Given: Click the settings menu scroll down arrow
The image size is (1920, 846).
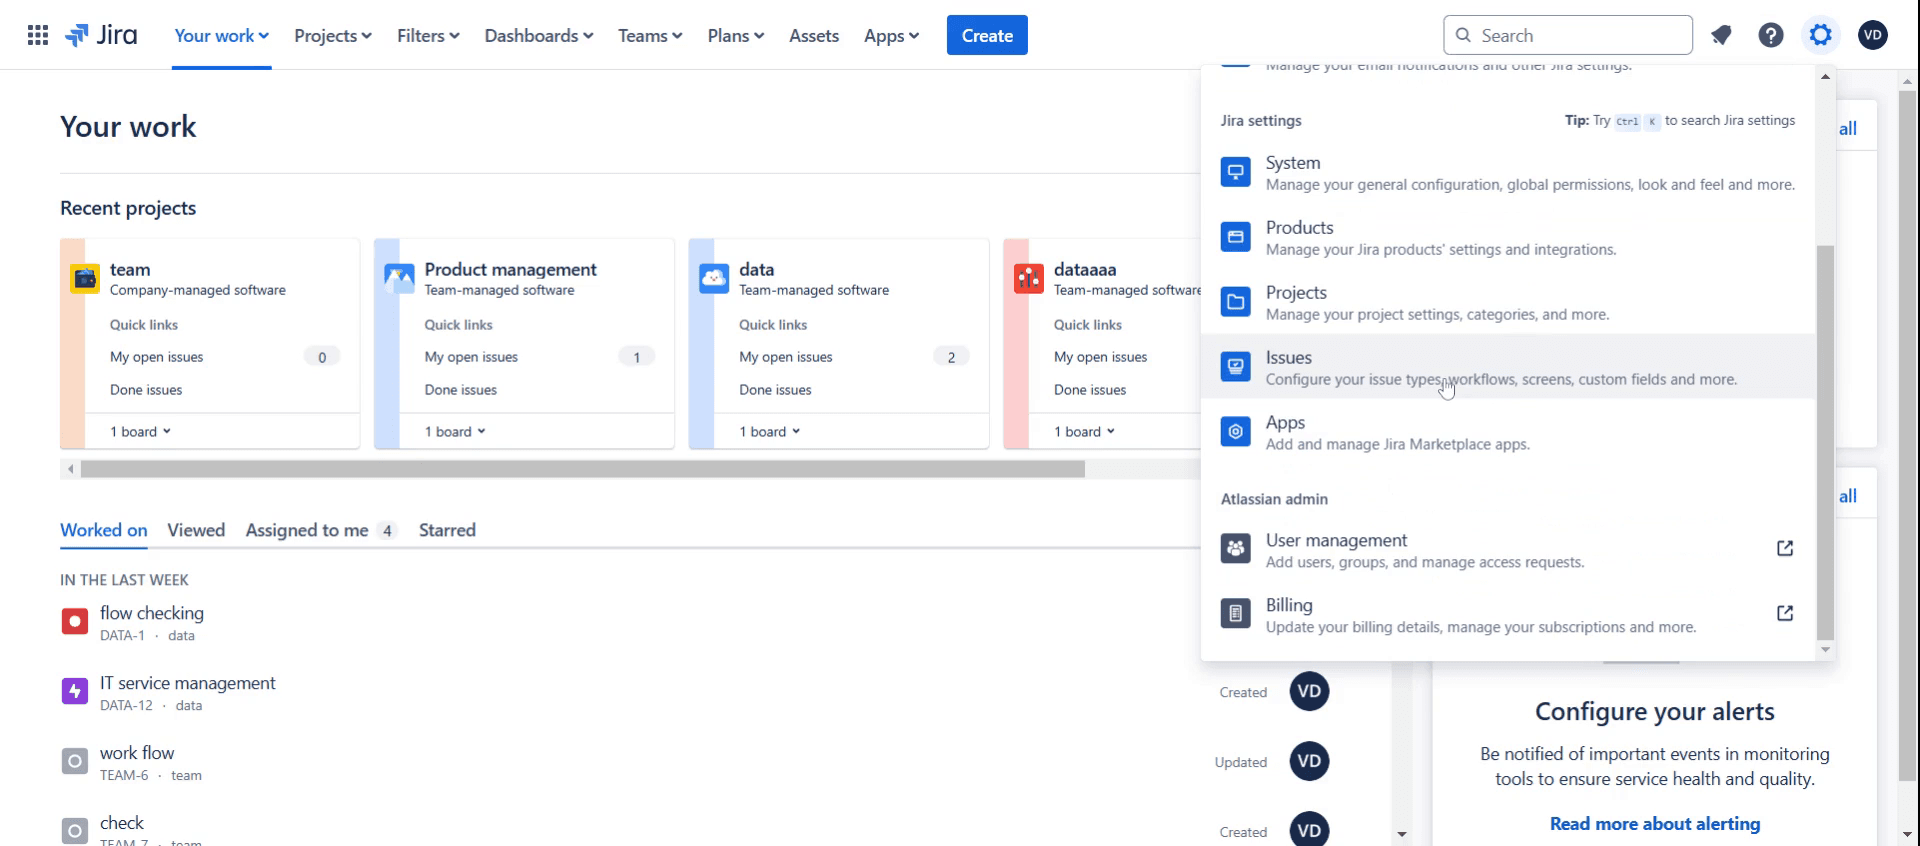Looking at the screenshot, I should coord(1825,650).
